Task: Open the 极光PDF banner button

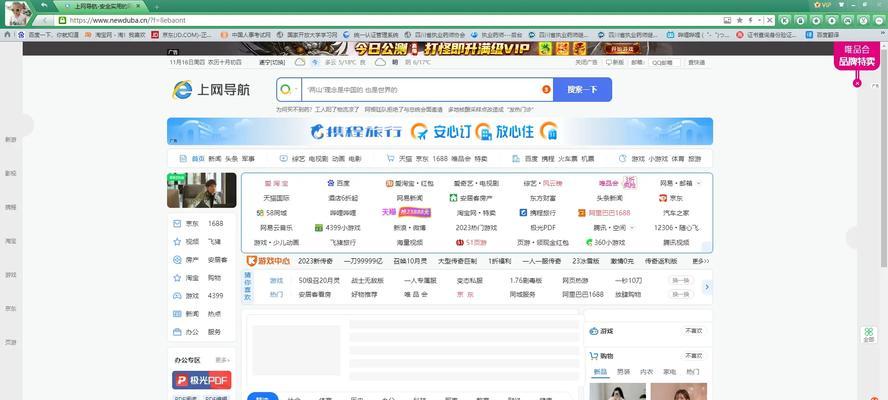Action: pos(202,380)
